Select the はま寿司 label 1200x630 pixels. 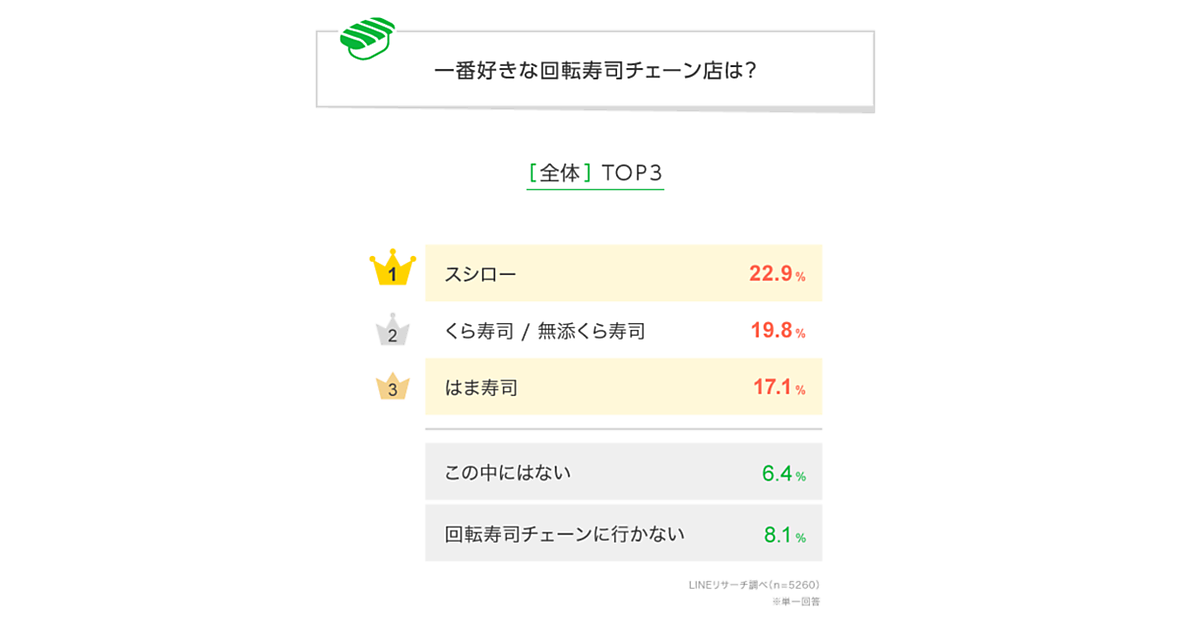point(481,387)
